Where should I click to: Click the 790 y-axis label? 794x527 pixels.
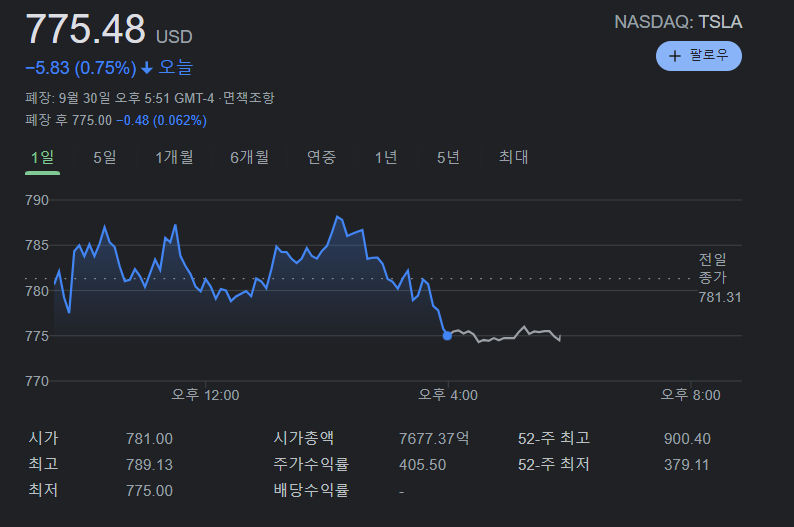[x=37, y=200]
